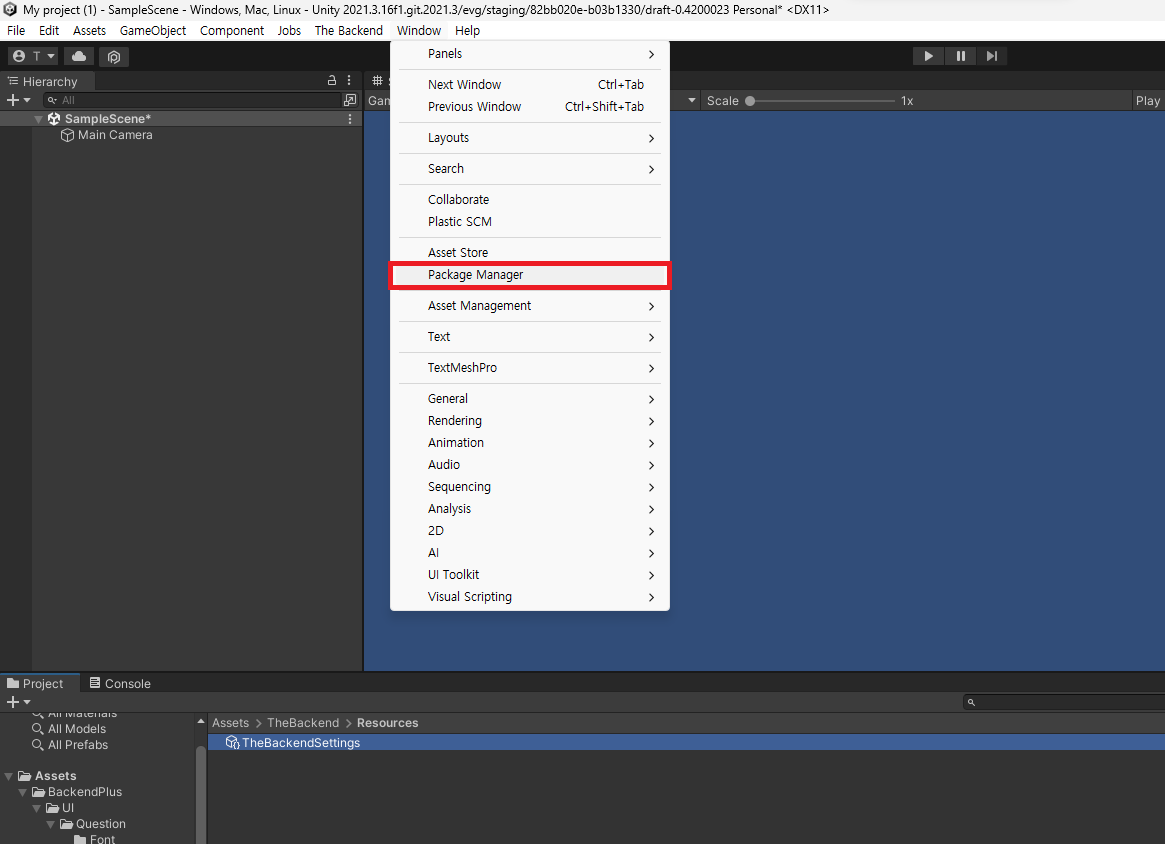
Task: Click Collaborate in Window menu
Action: point(530,200)
